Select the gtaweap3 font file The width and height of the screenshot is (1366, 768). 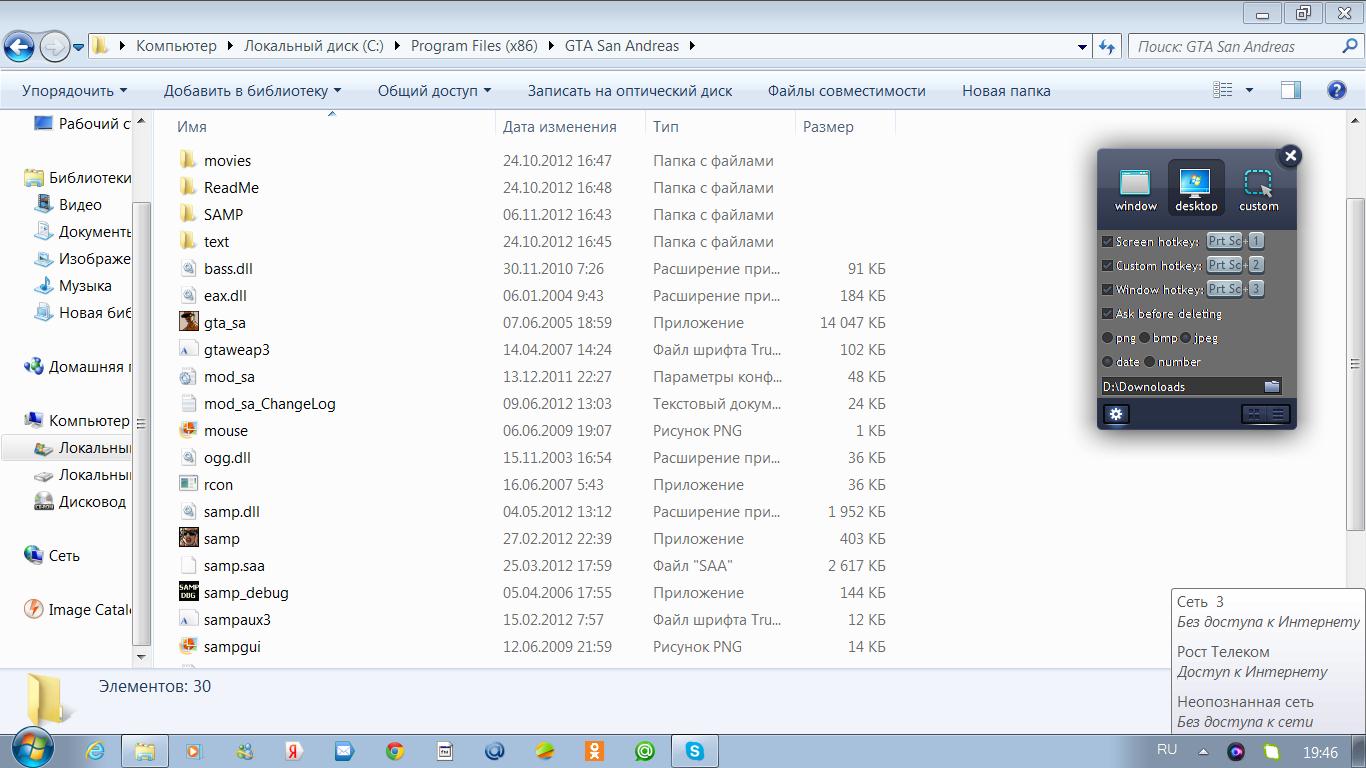pos(236,350)
